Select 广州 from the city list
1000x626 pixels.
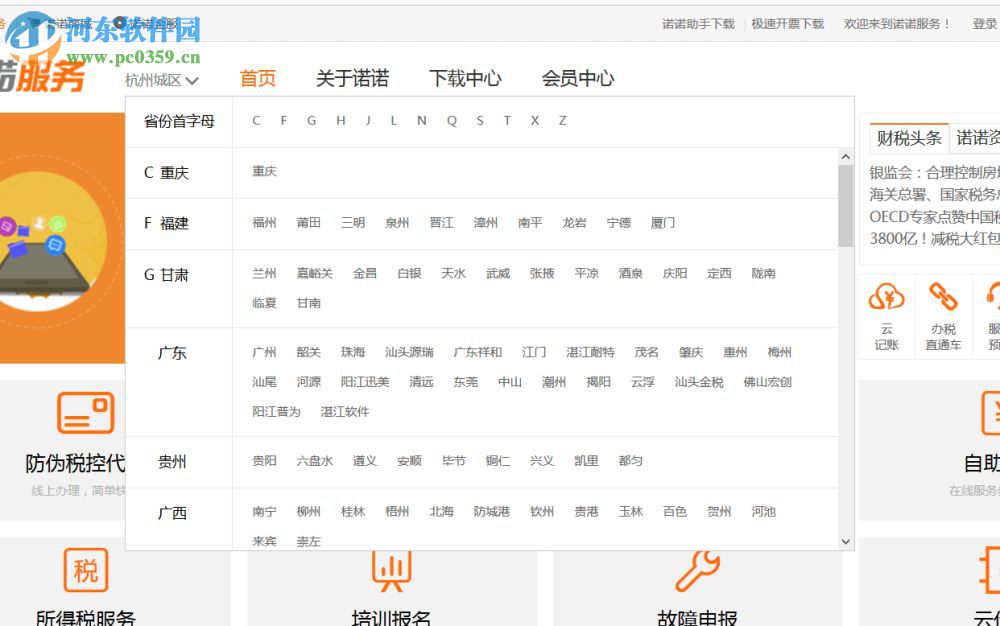[263, 352]
